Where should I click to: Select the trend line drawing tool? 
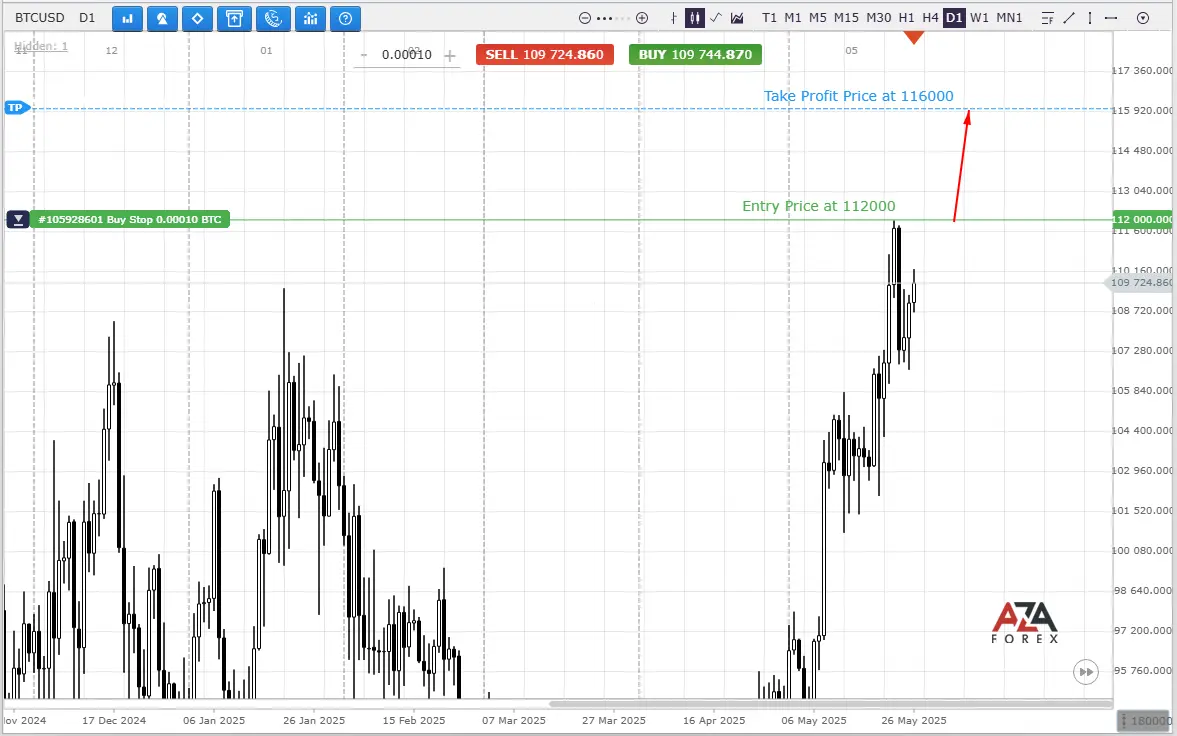pyautogui.click(x=1069, y=18)
